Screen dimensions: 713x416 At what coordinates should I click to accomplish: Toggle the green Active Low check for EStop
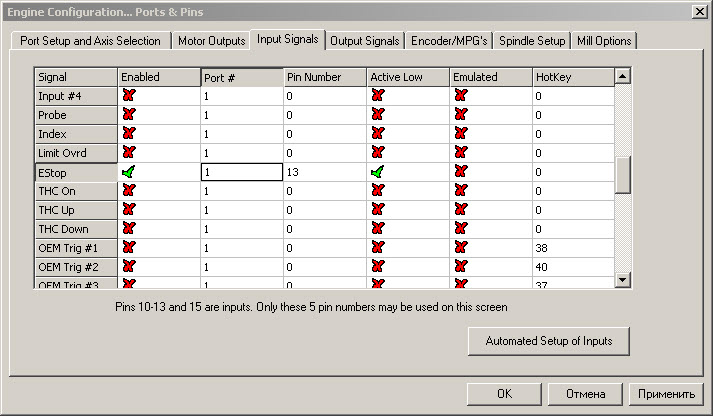pyautogui.click(x=377, y=172)
